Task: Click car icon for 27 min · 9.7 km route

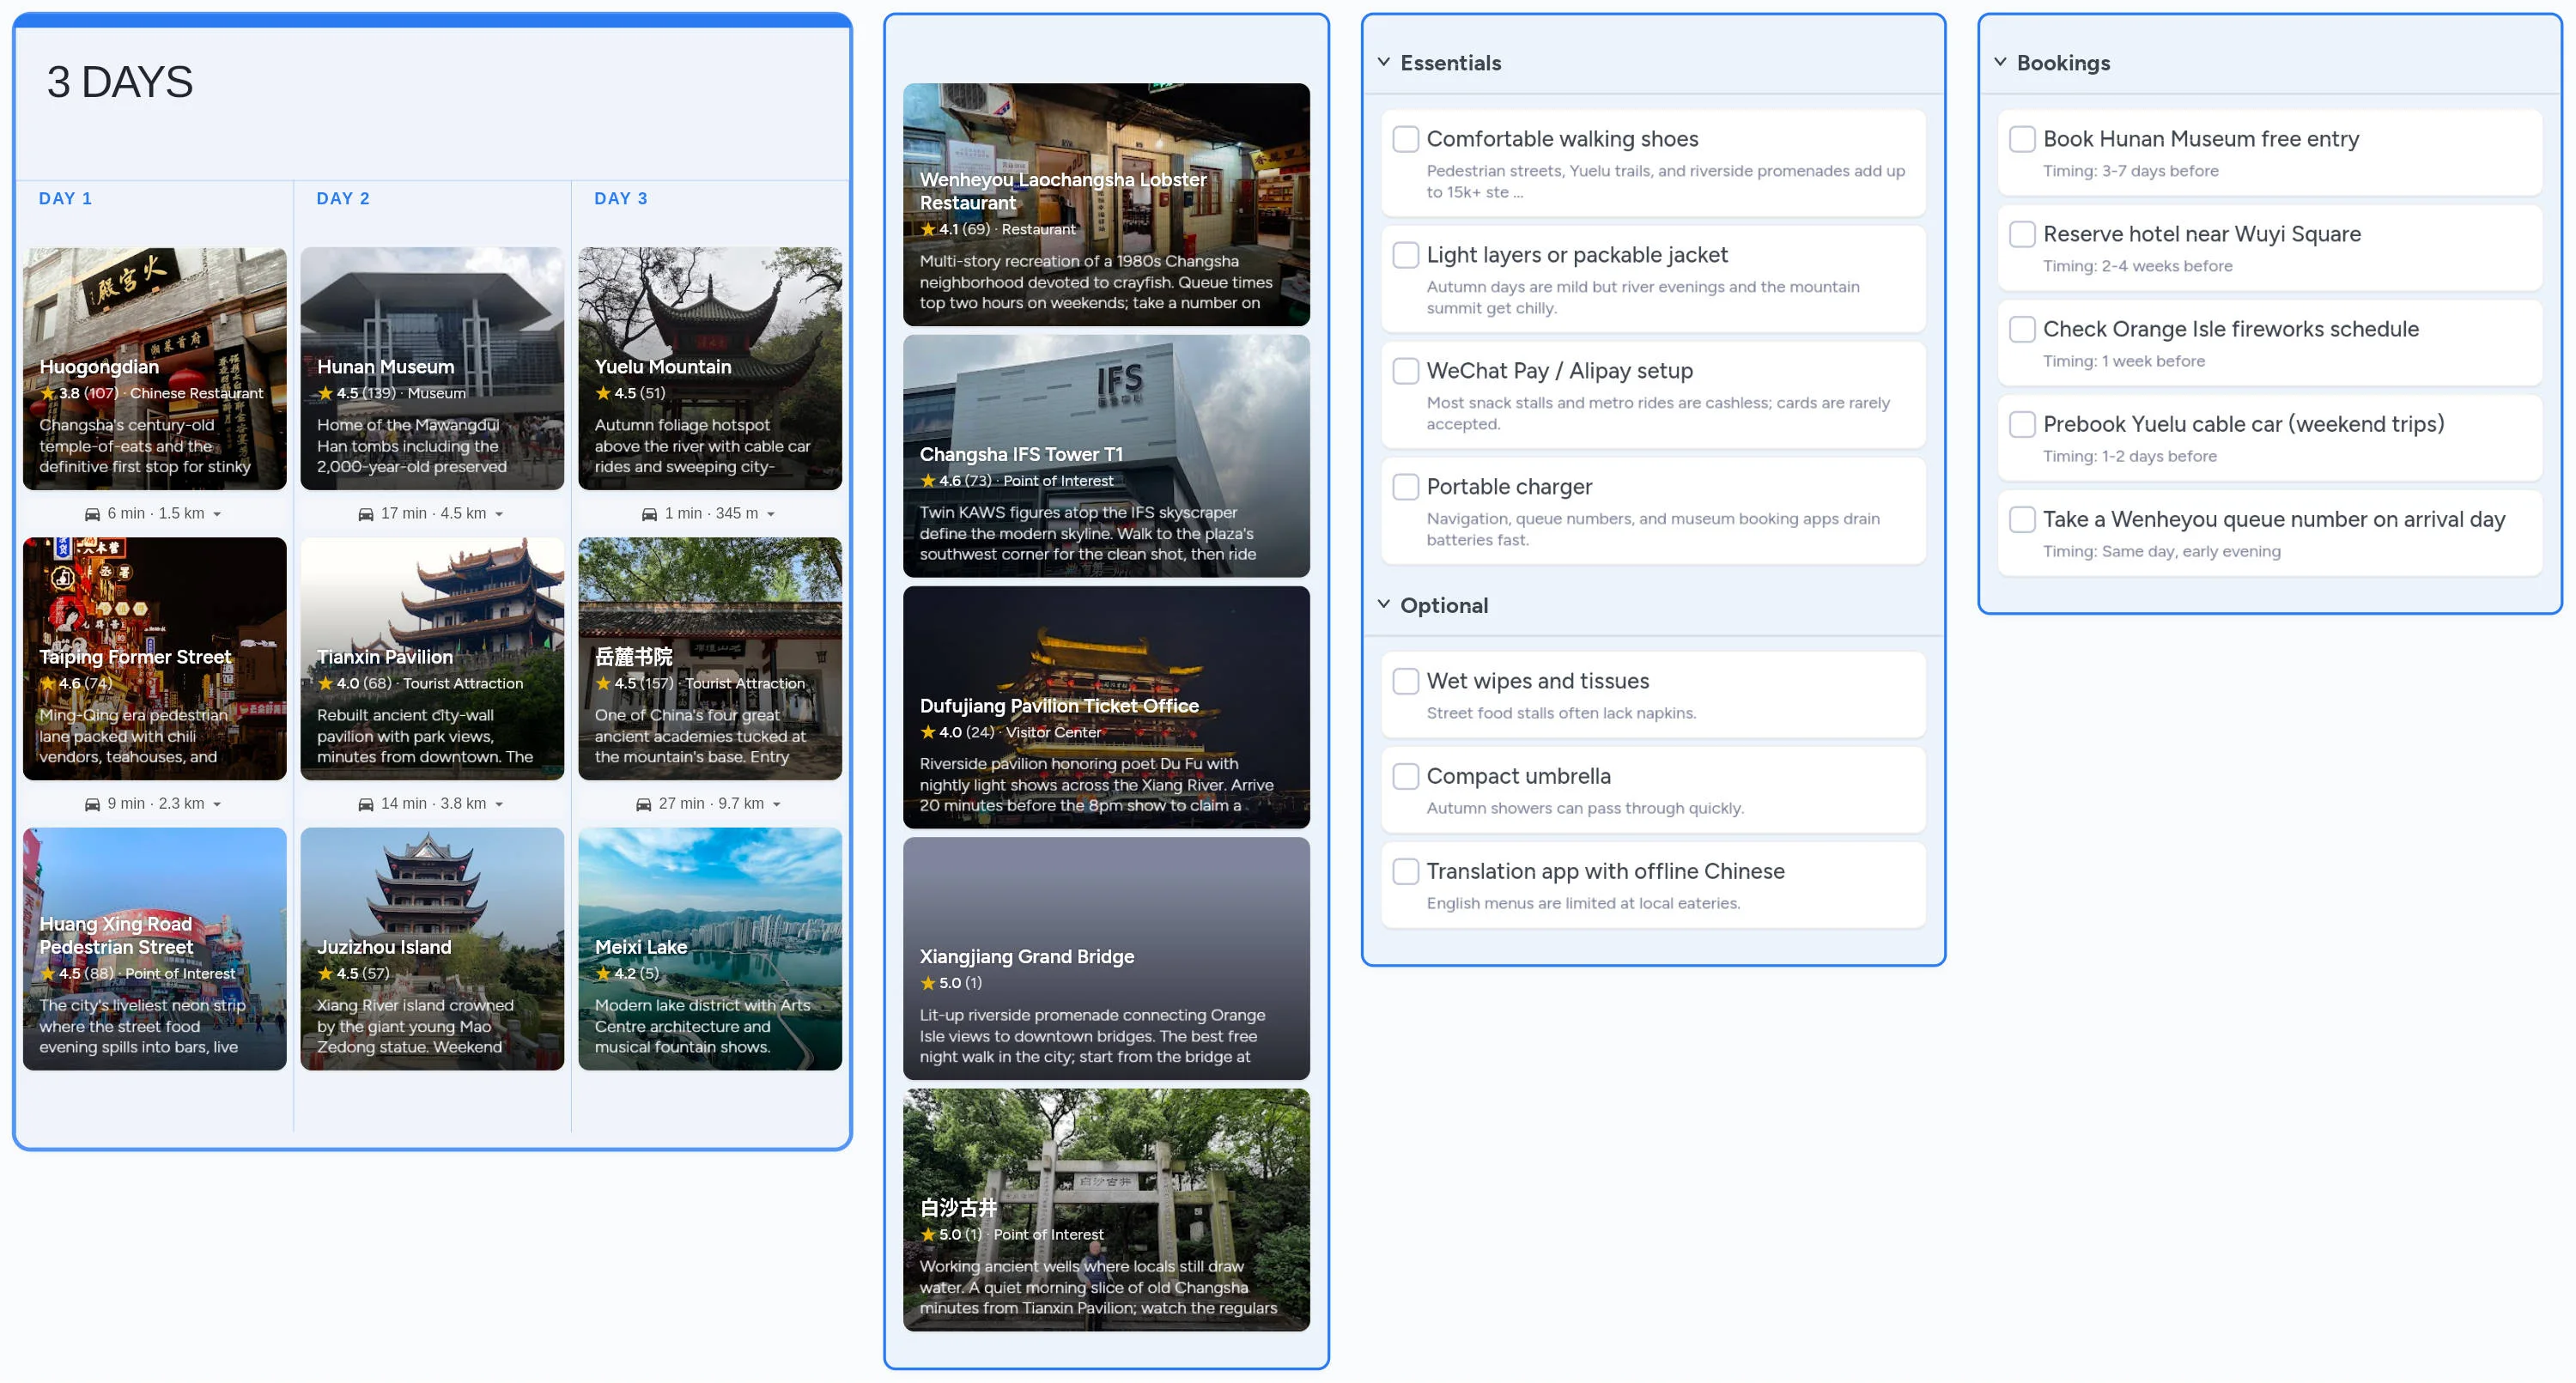Action: click(x=643, y=804)
